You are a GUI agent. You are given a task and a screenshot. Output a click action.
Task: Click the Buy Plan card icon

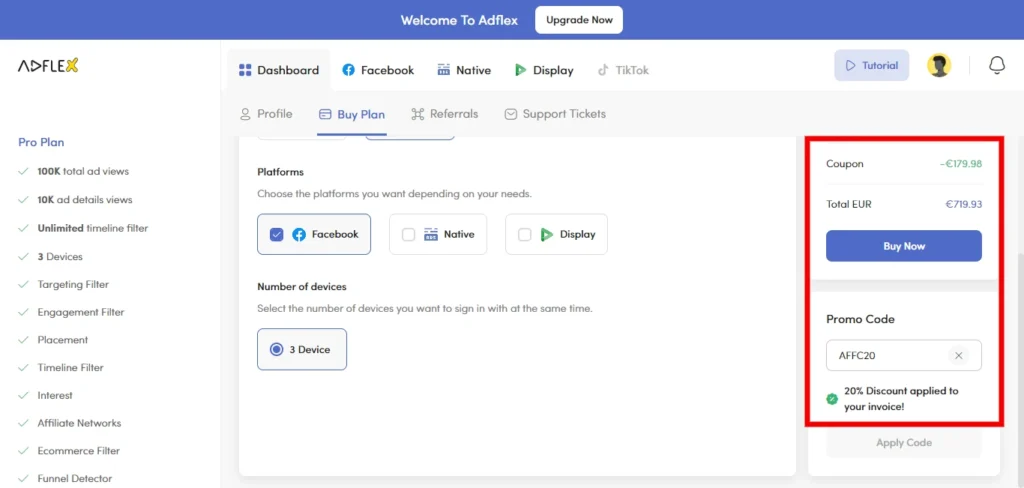pos(325,114)
